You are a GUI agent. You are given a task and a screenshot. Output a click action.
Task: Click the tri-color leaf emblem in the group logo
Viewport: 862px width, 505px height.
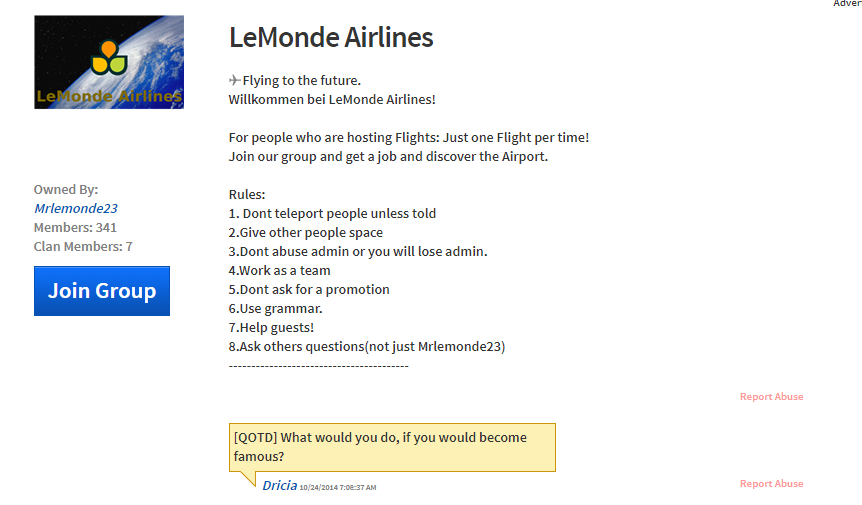[x=109, y=58]
